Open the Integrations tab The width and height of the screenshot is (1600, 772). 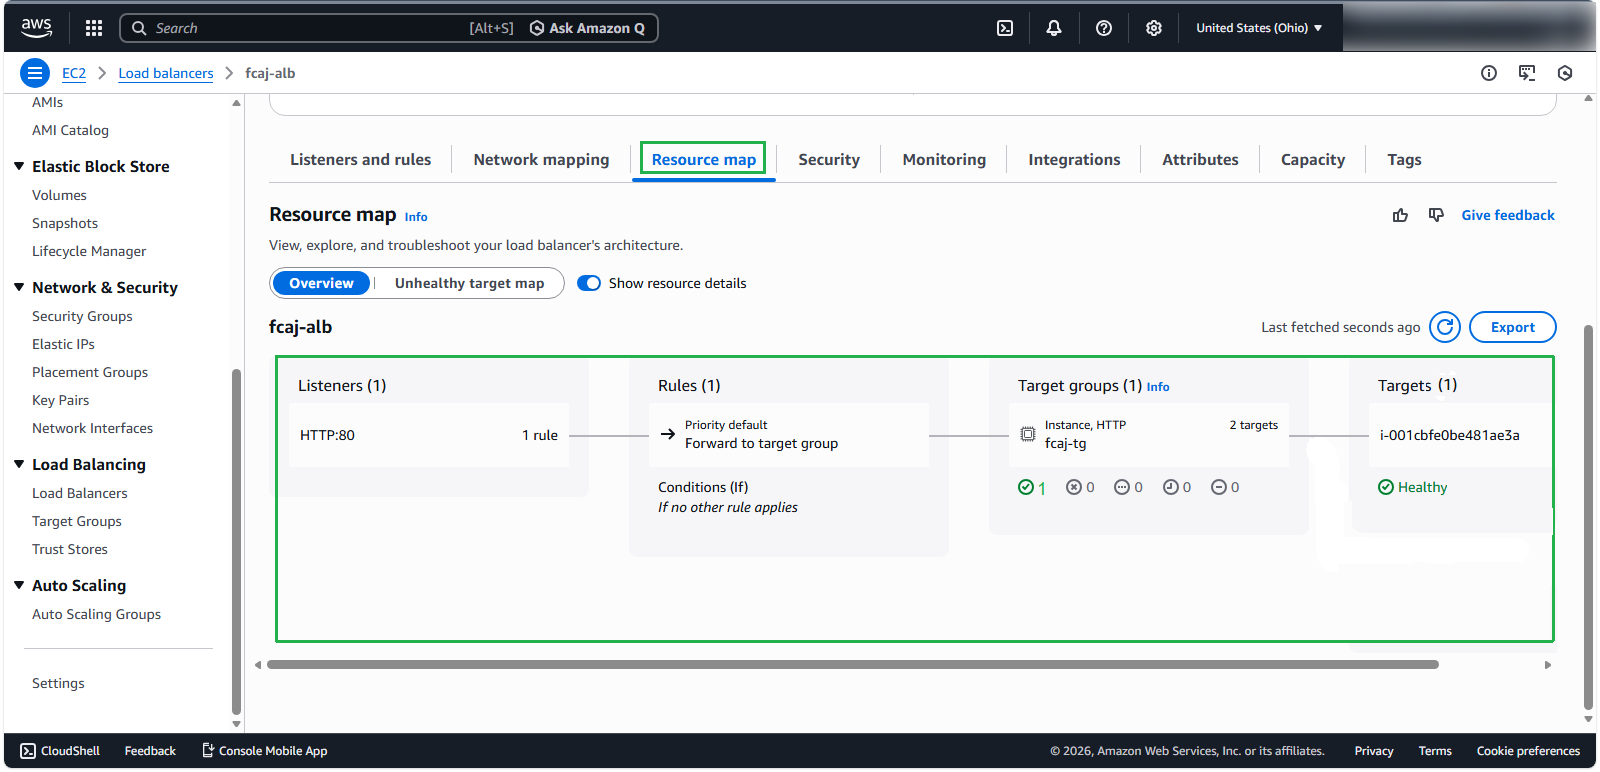tap(1074, 159)
